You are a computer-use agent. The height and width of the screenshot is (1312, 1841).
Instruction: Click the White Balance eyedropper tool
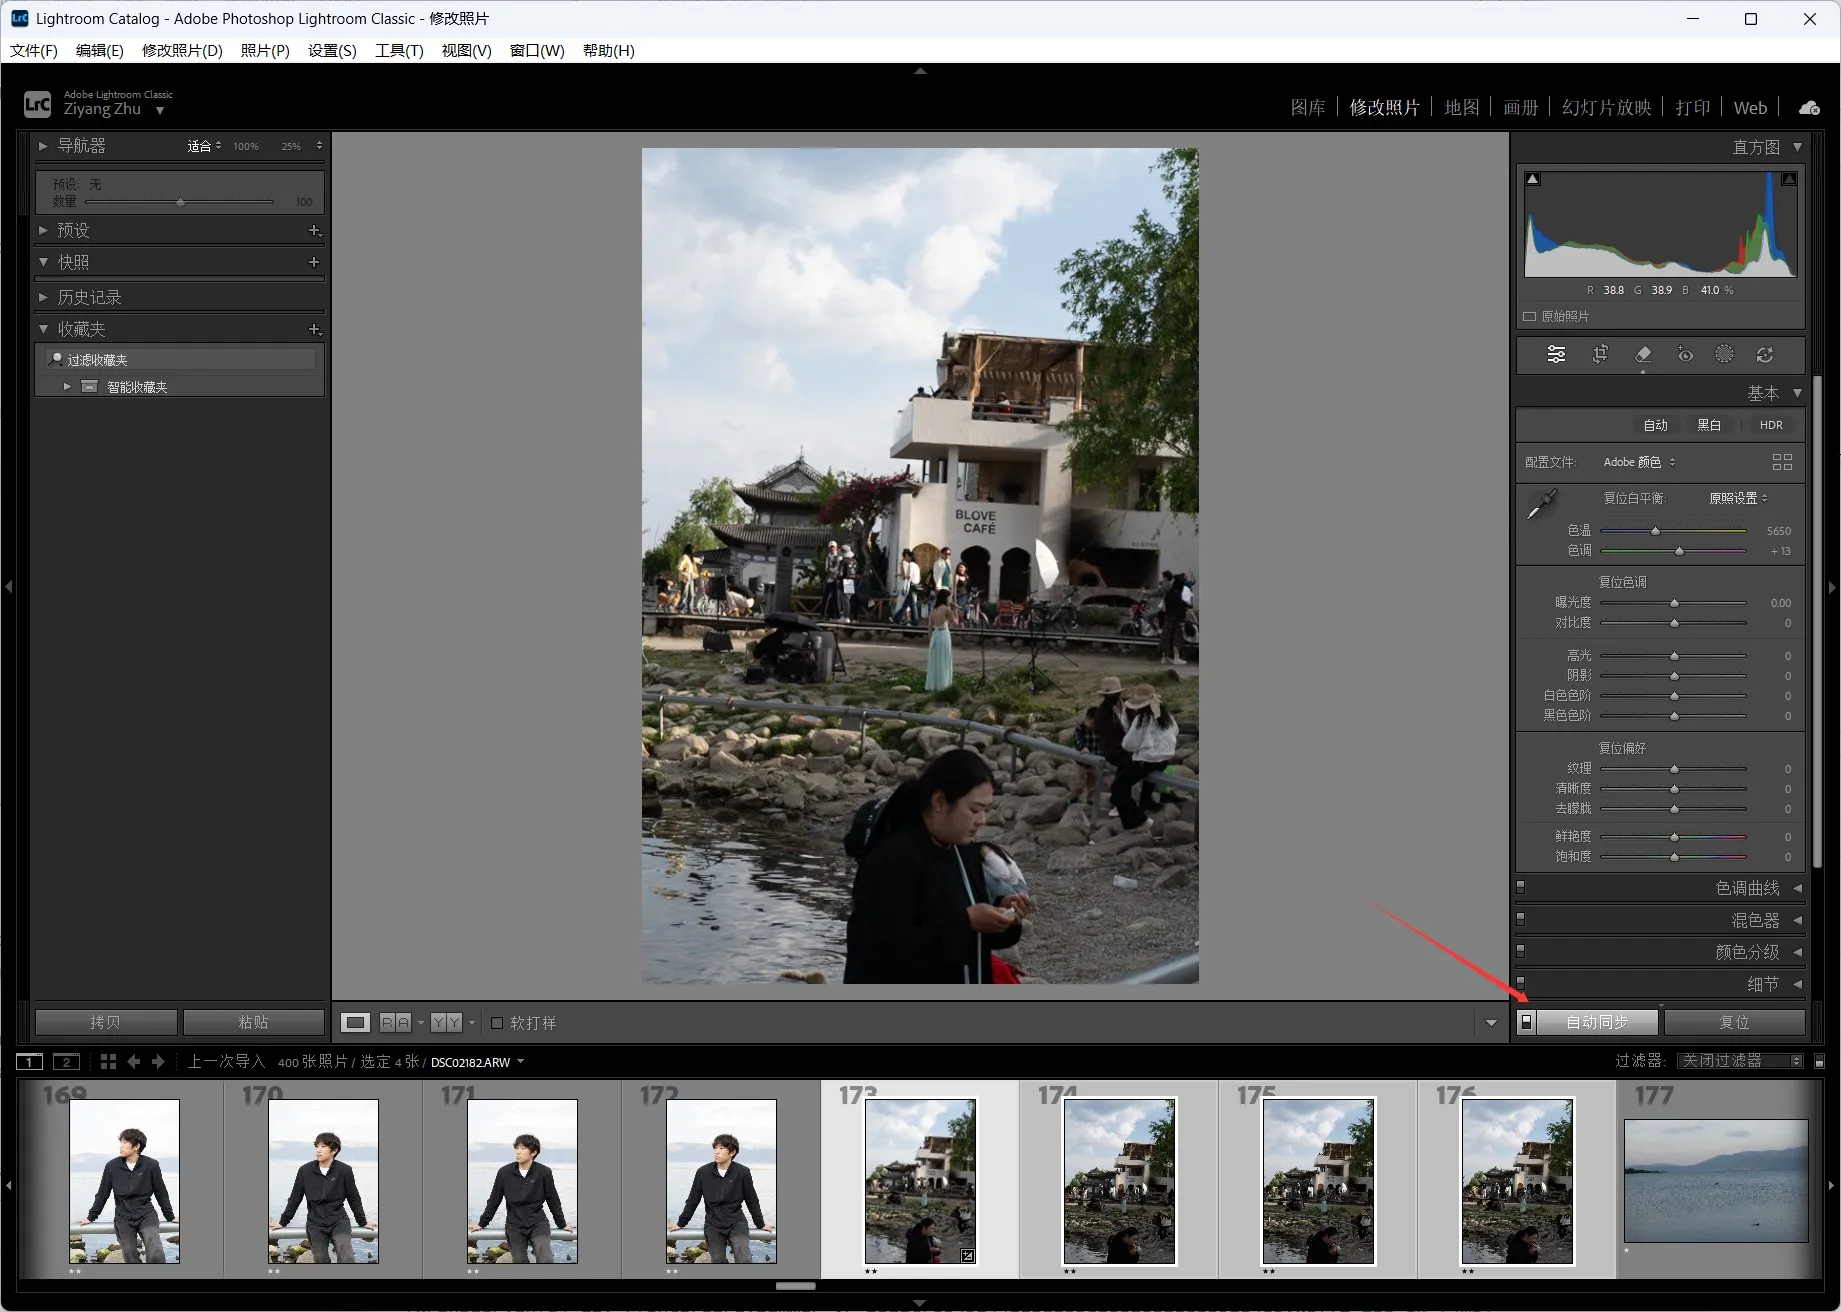point(1541,504)
